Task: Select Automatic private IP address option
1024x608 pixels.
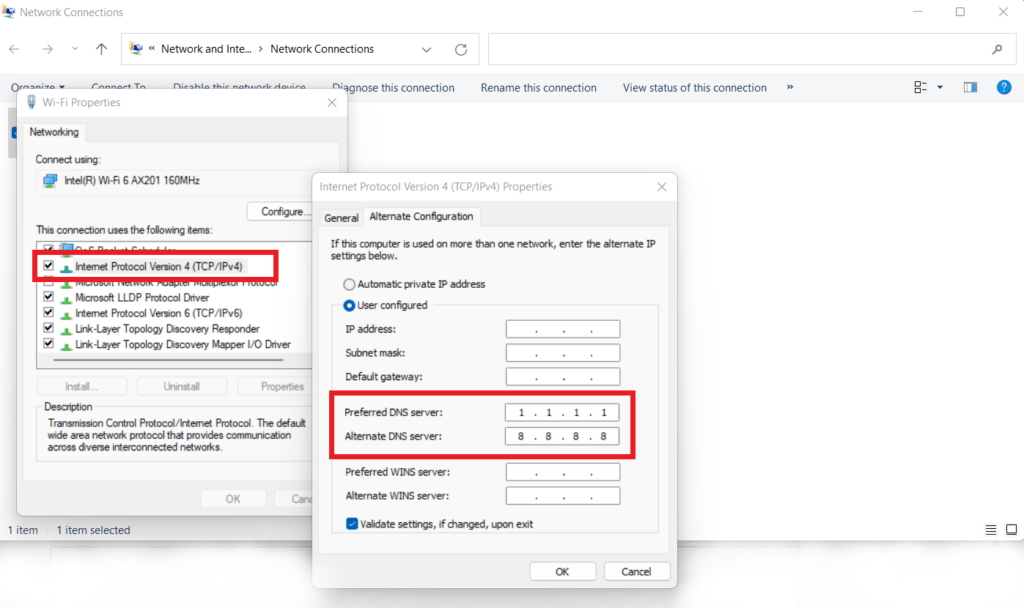Action: [349, 284]
